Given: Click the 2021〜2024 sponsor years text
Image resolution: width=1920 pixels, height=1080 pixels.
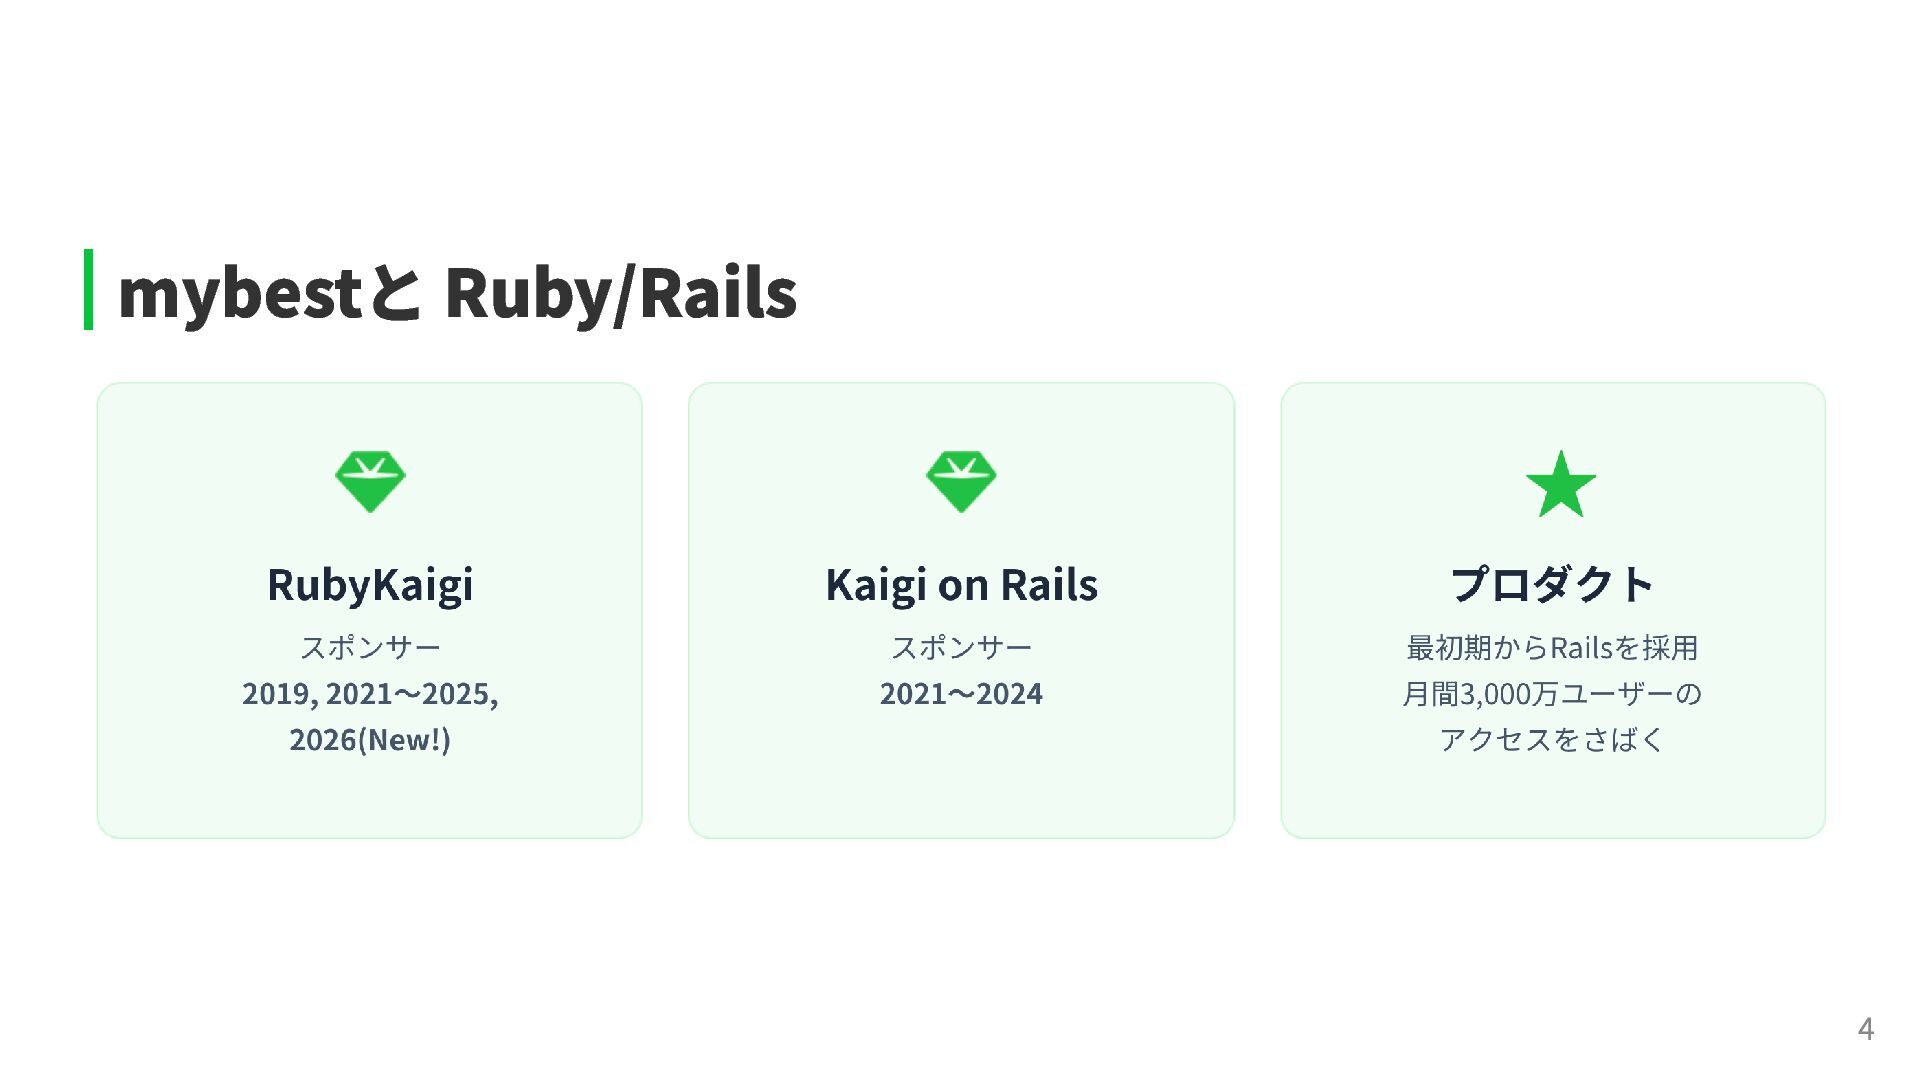Looking at the screenshot, I should click(x=961, y=694).
